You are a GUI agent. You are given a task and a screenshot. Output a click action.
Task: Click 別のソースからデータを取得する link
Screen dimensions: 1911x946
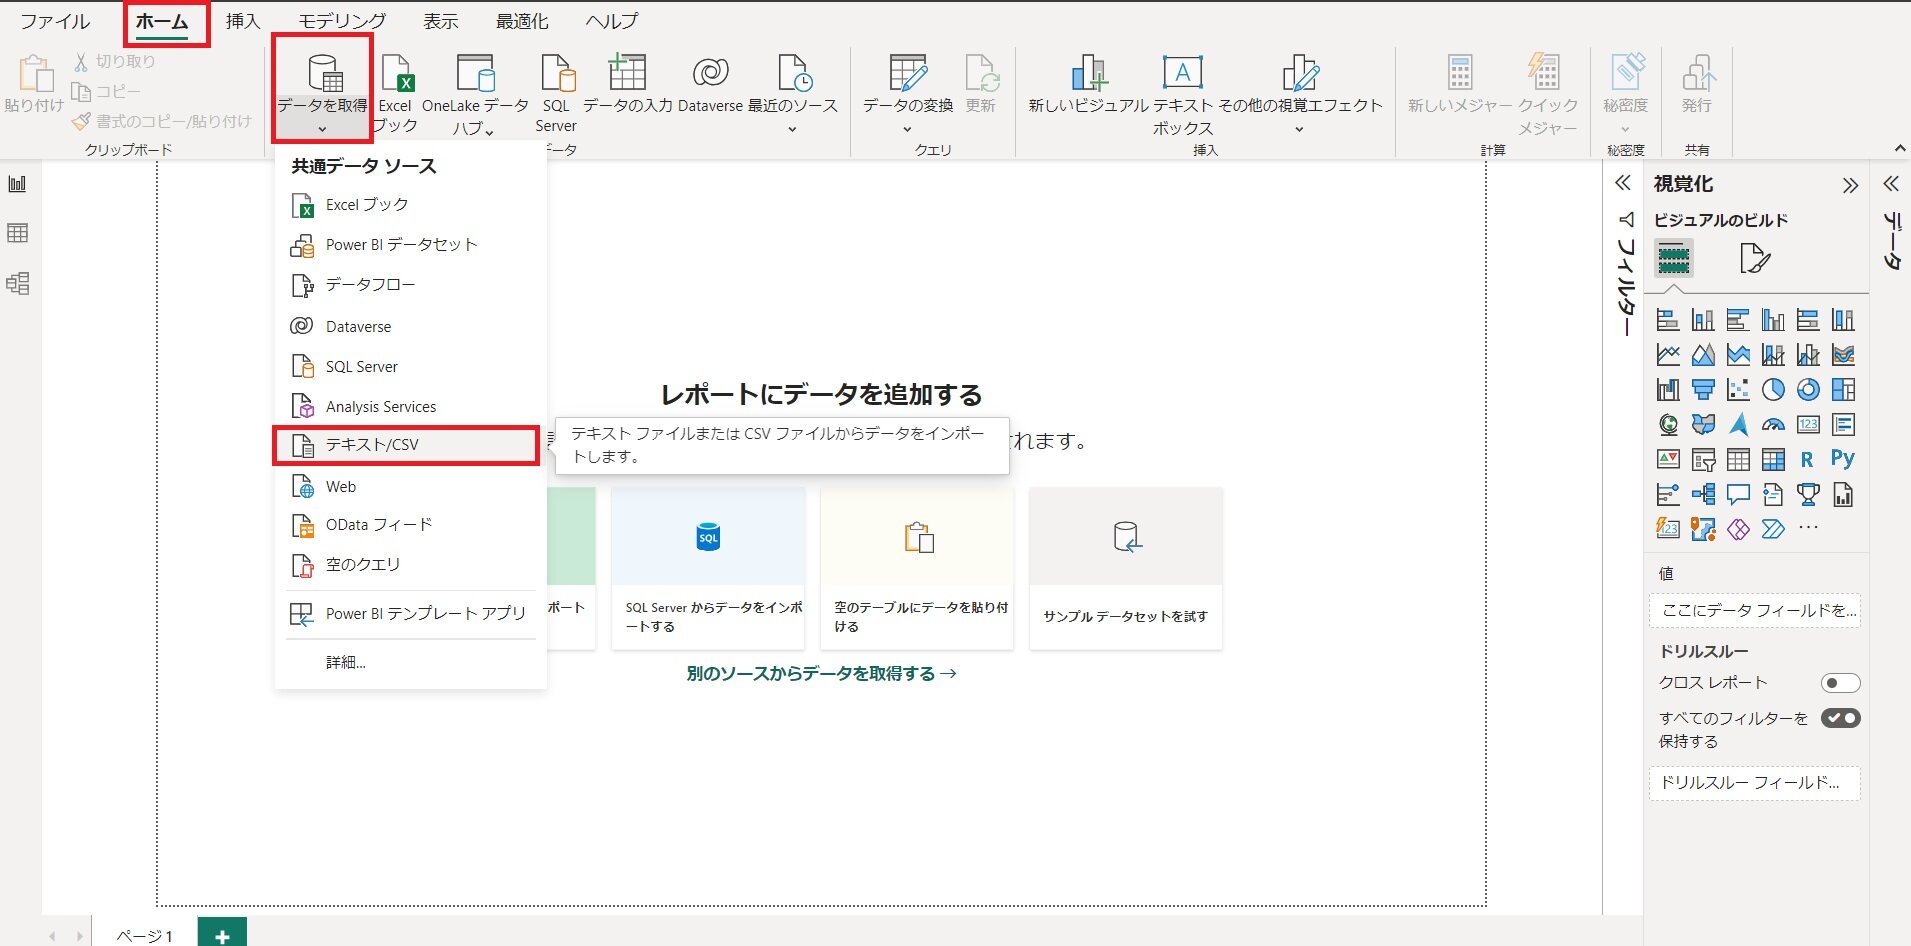[821, 673]
